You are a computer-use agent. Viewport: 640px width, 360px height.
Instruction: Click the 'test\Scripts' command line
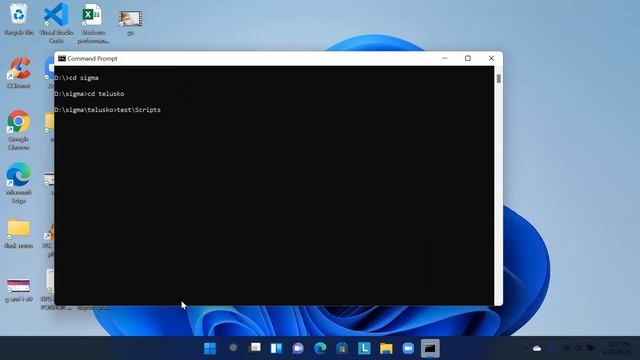[107, 110]
